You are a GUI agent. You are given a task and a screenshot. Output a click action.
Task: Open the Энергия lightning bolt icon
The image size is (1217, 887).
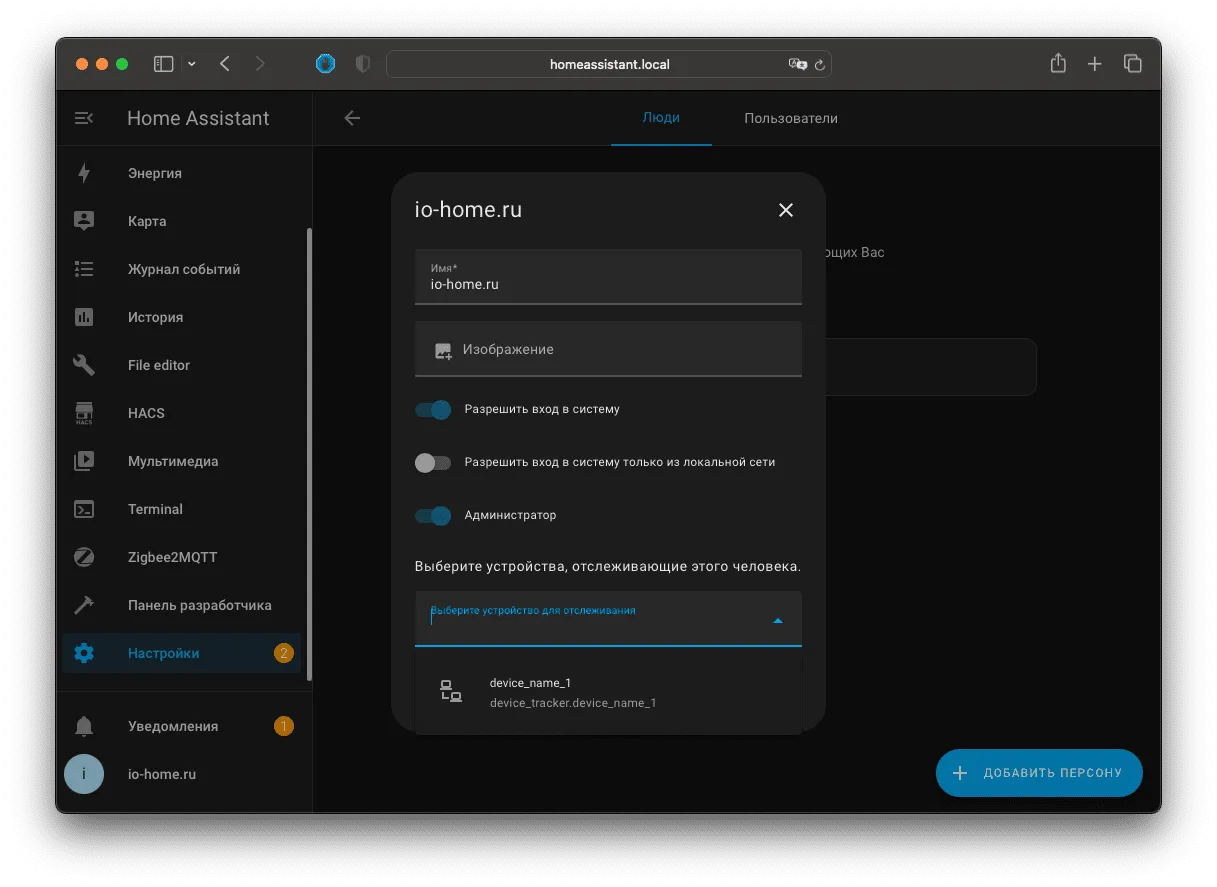[x=84, y=173]
